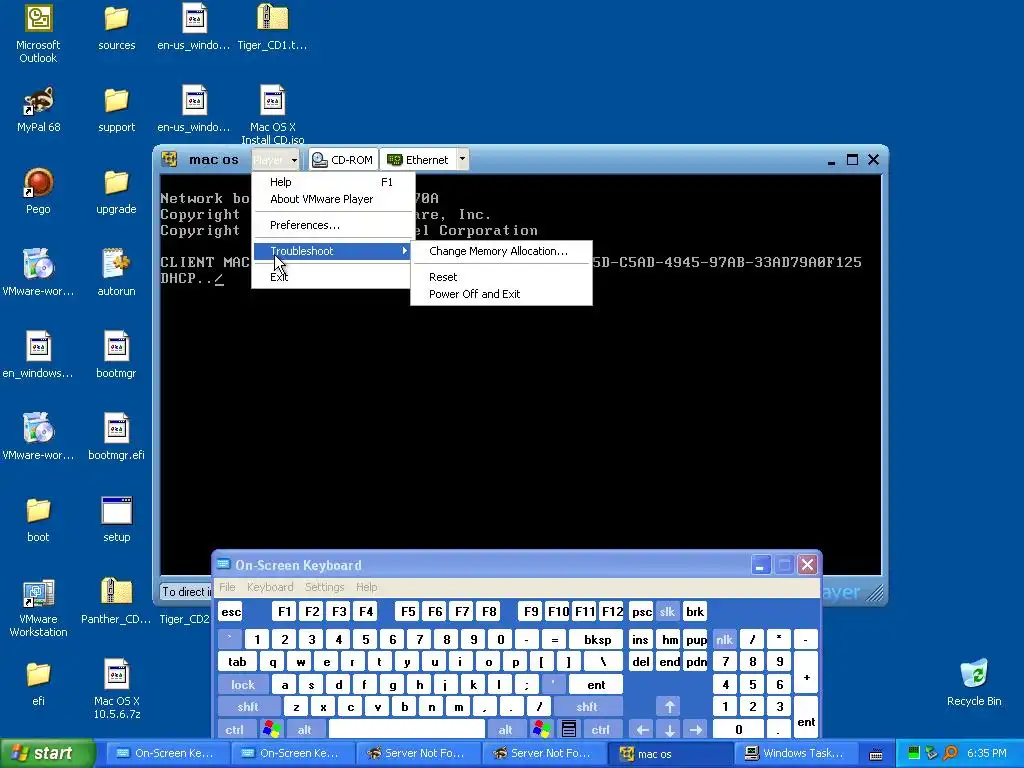Click the tab key on On-Screen Keyboard
The image size is (1024, 768).
[x=237, y=662]
